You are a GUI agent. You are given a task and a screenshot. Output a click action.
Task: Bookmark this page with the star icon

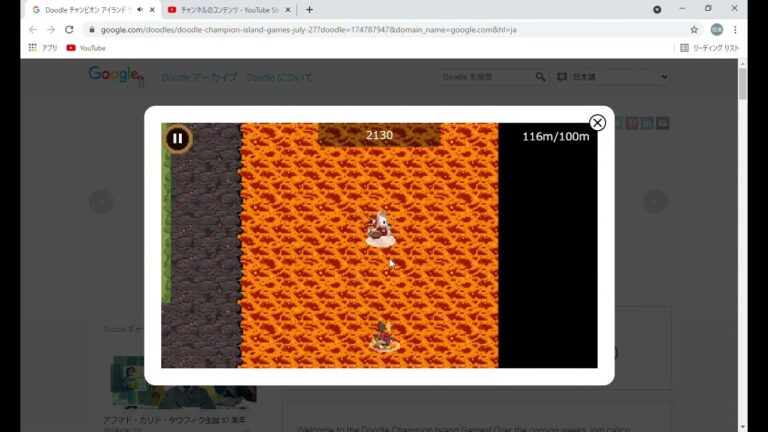point(694,30)
